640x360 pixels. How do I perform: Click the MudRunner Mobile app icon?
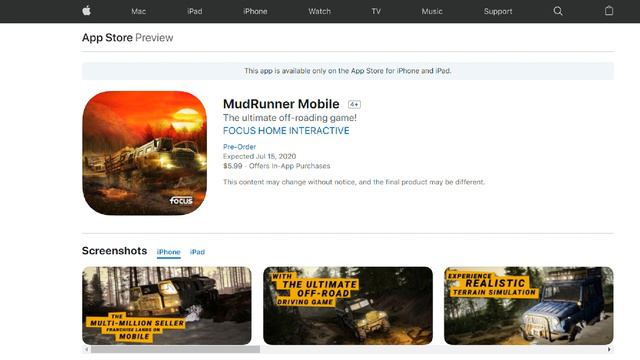144,153
